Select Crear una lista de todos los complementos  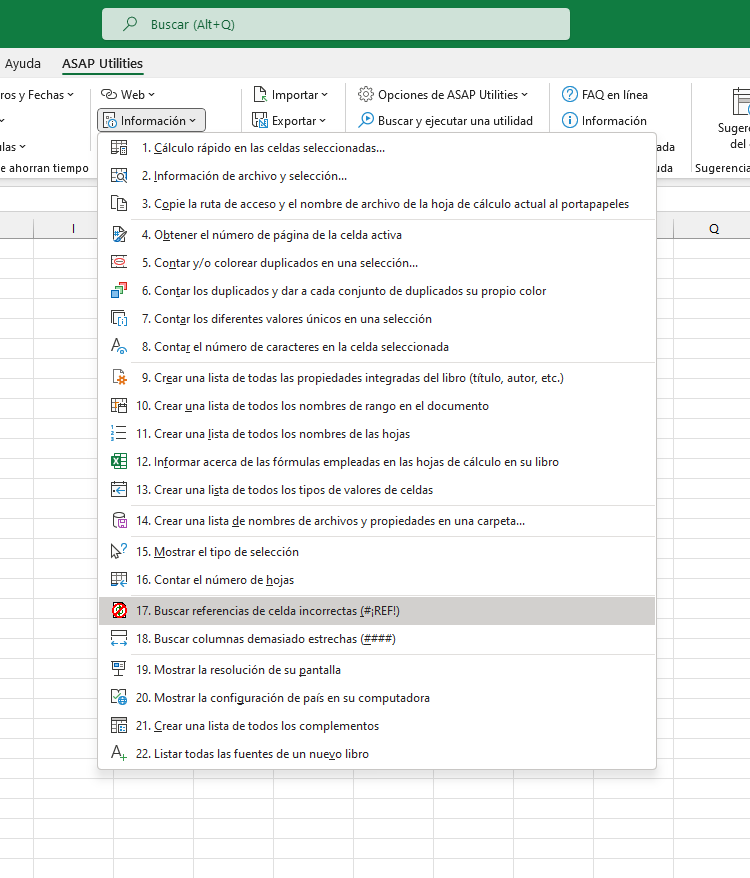[377, 726]
